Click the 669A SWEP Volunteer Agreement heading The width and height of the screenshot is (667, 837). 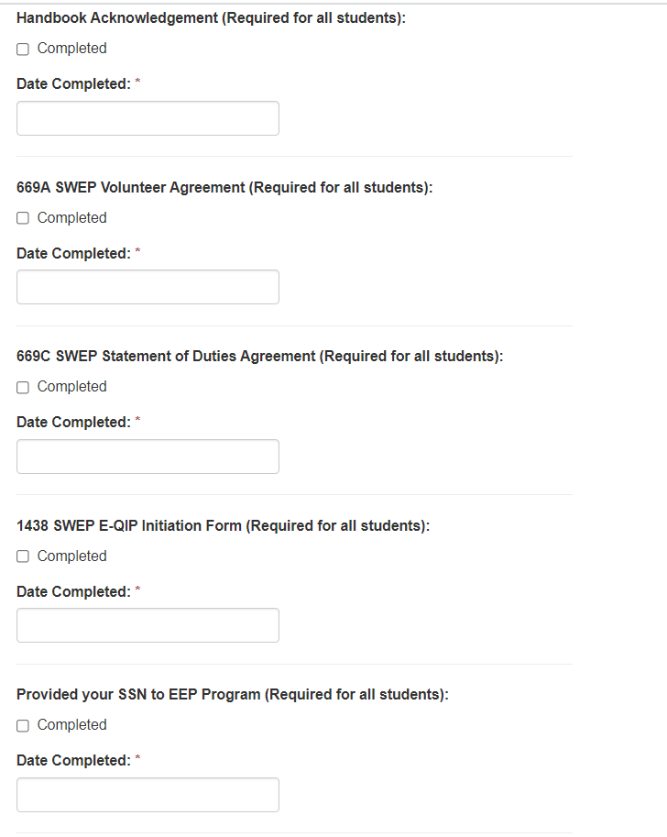224,187
